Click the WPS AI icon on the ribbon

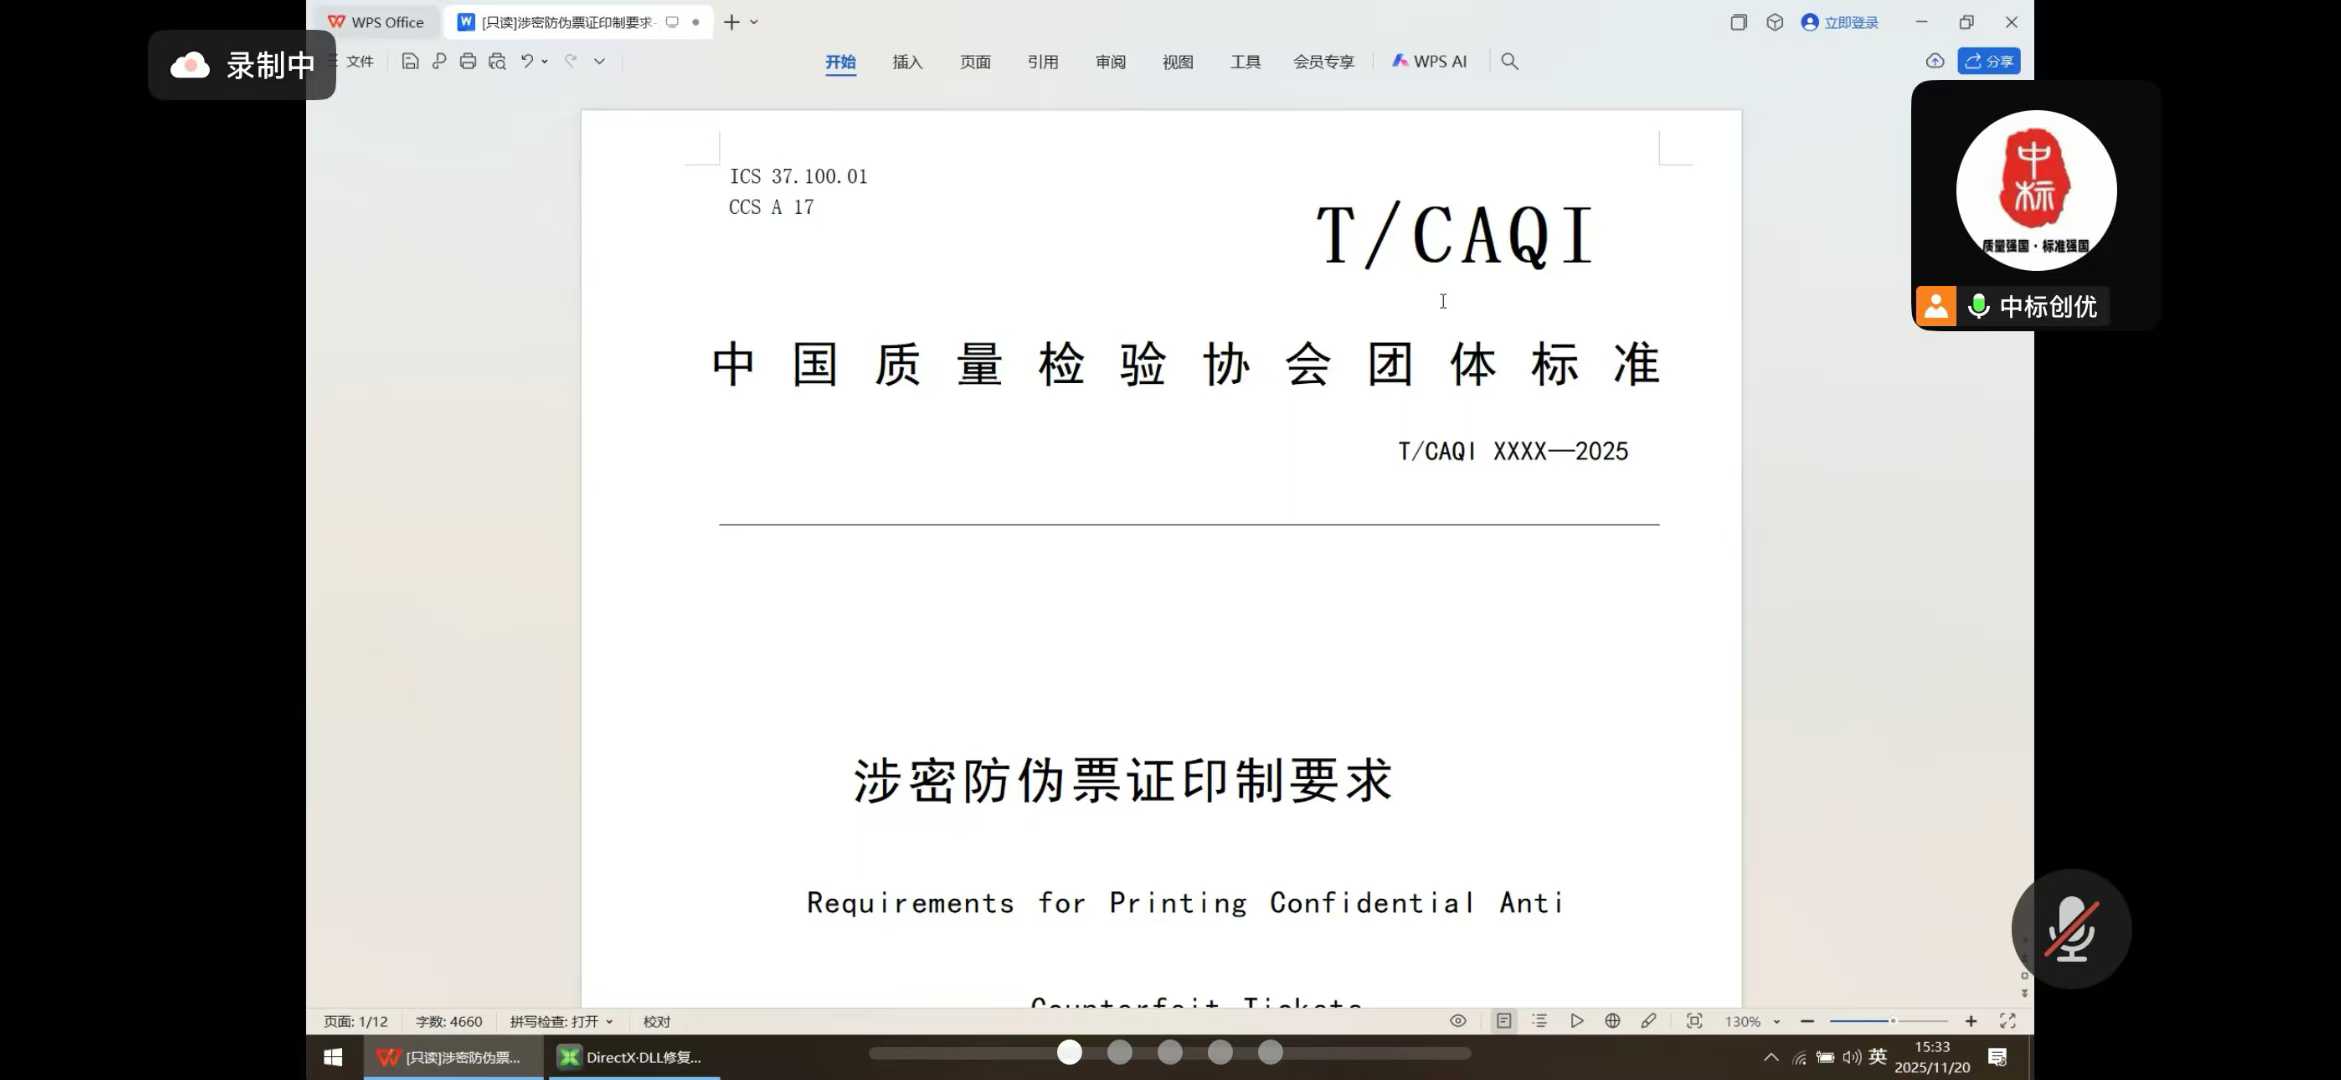[x=1430, y=60]
